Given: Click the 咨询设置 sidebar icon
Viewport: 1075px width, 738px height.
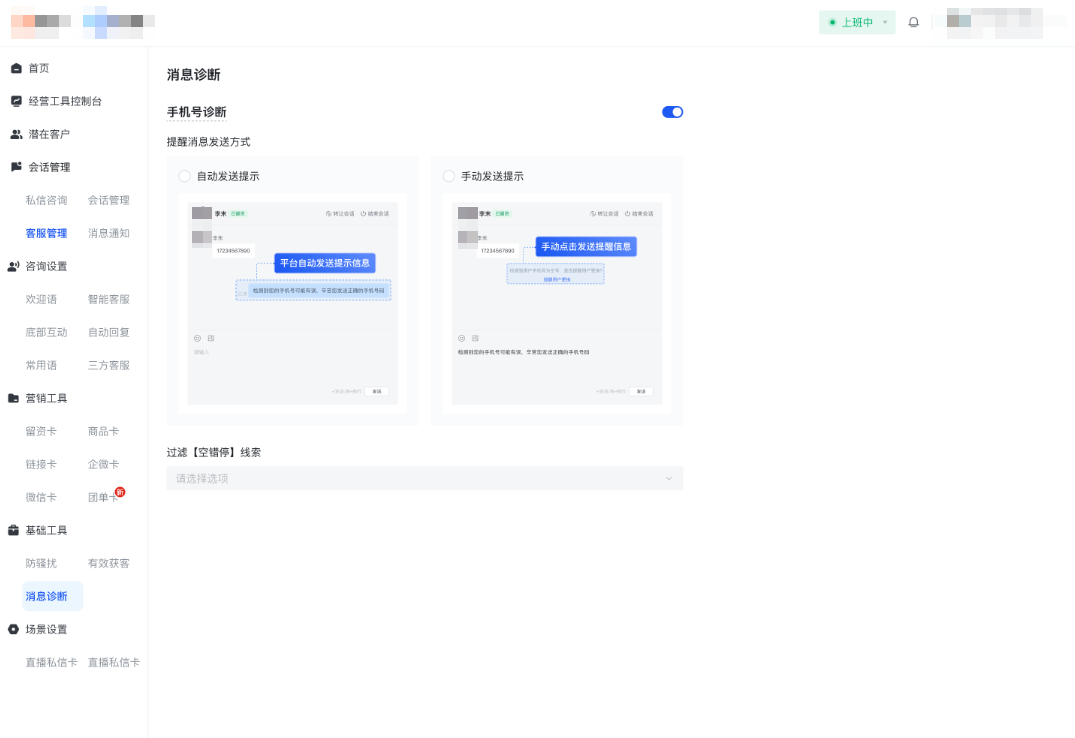Looking at the screenshot, I should click(x=14, y=266).
